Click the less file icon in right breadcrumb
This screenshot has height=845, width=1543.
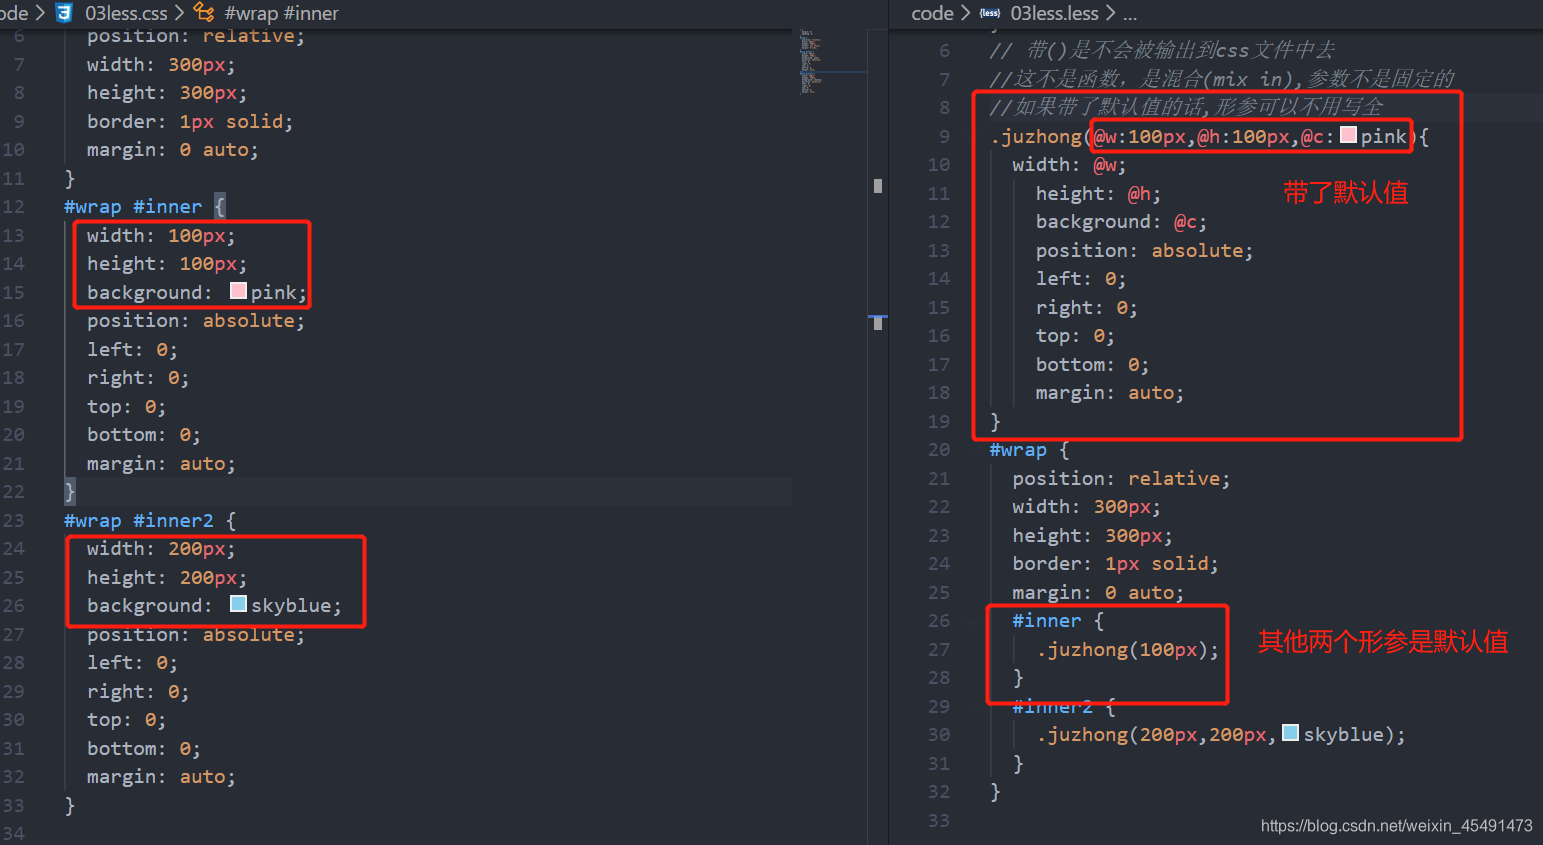[990, 13]
